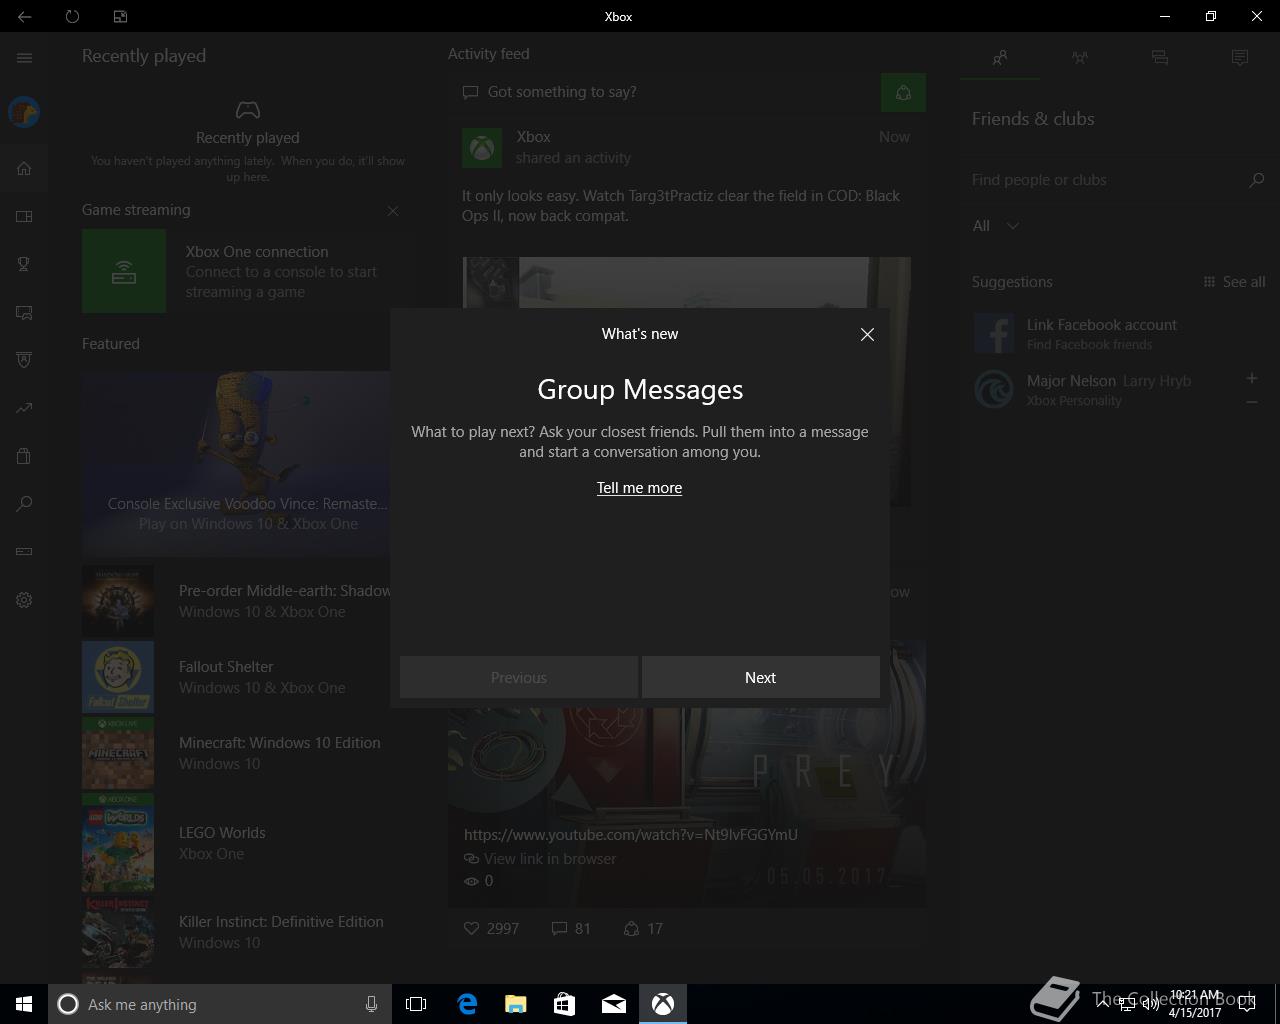1280x1024 pixels.
Task: Click the back arrow in title bar
Action: coord(24,16)
